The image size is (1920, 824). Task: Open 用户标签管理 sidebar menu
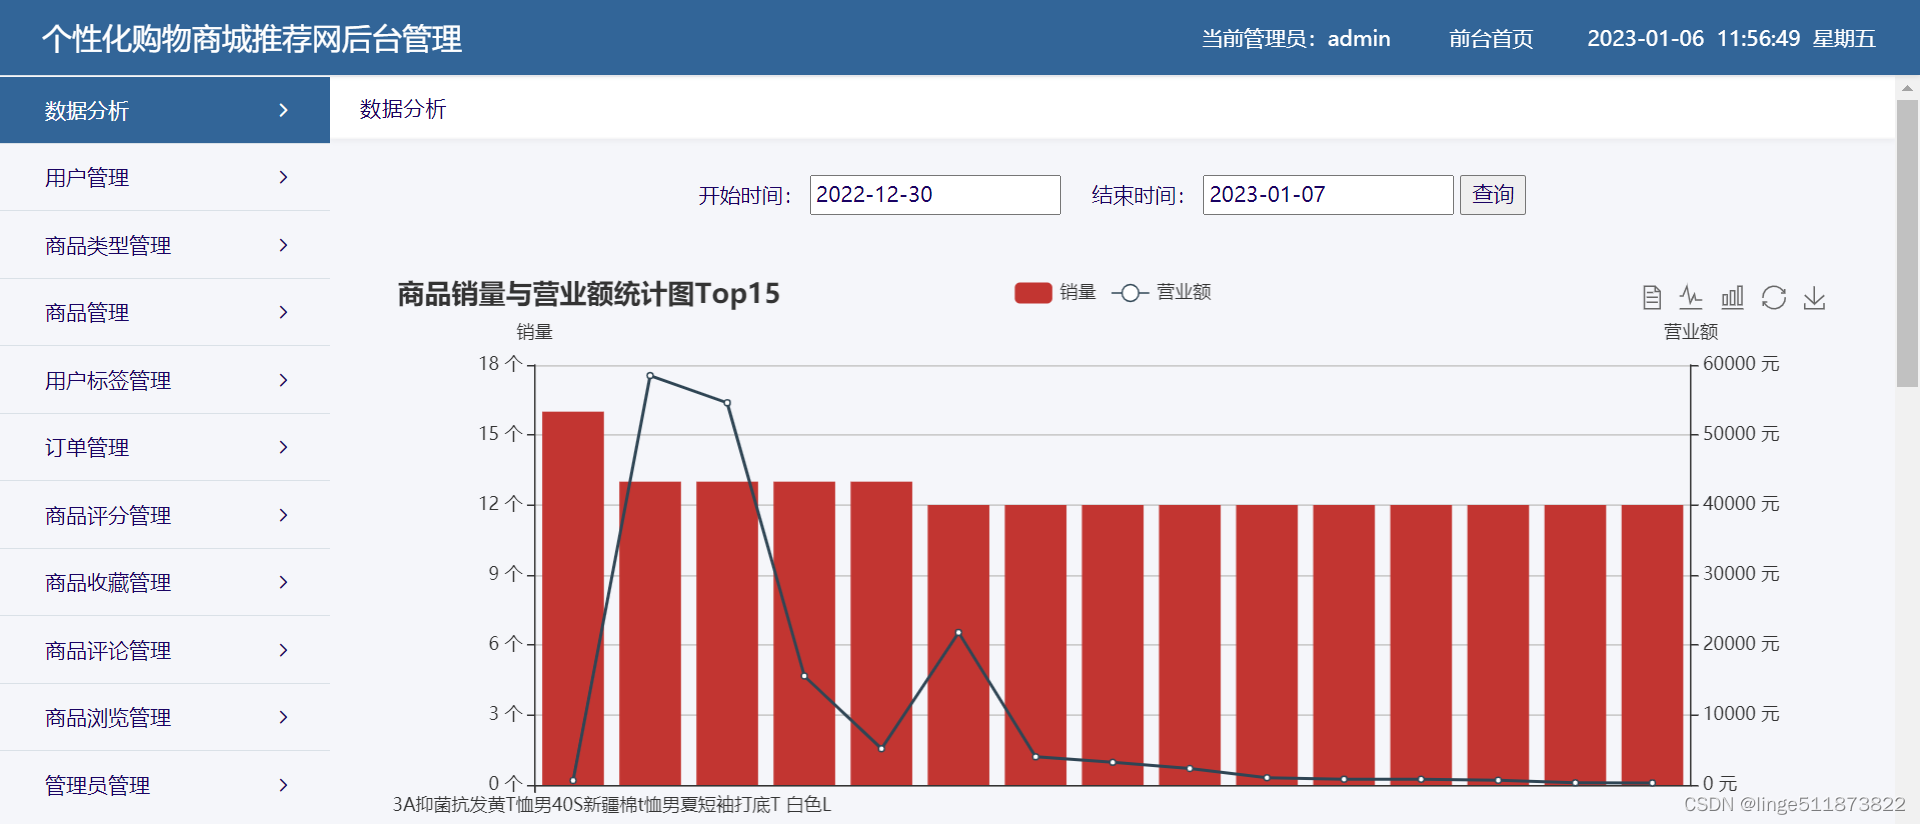coord(165,380)
